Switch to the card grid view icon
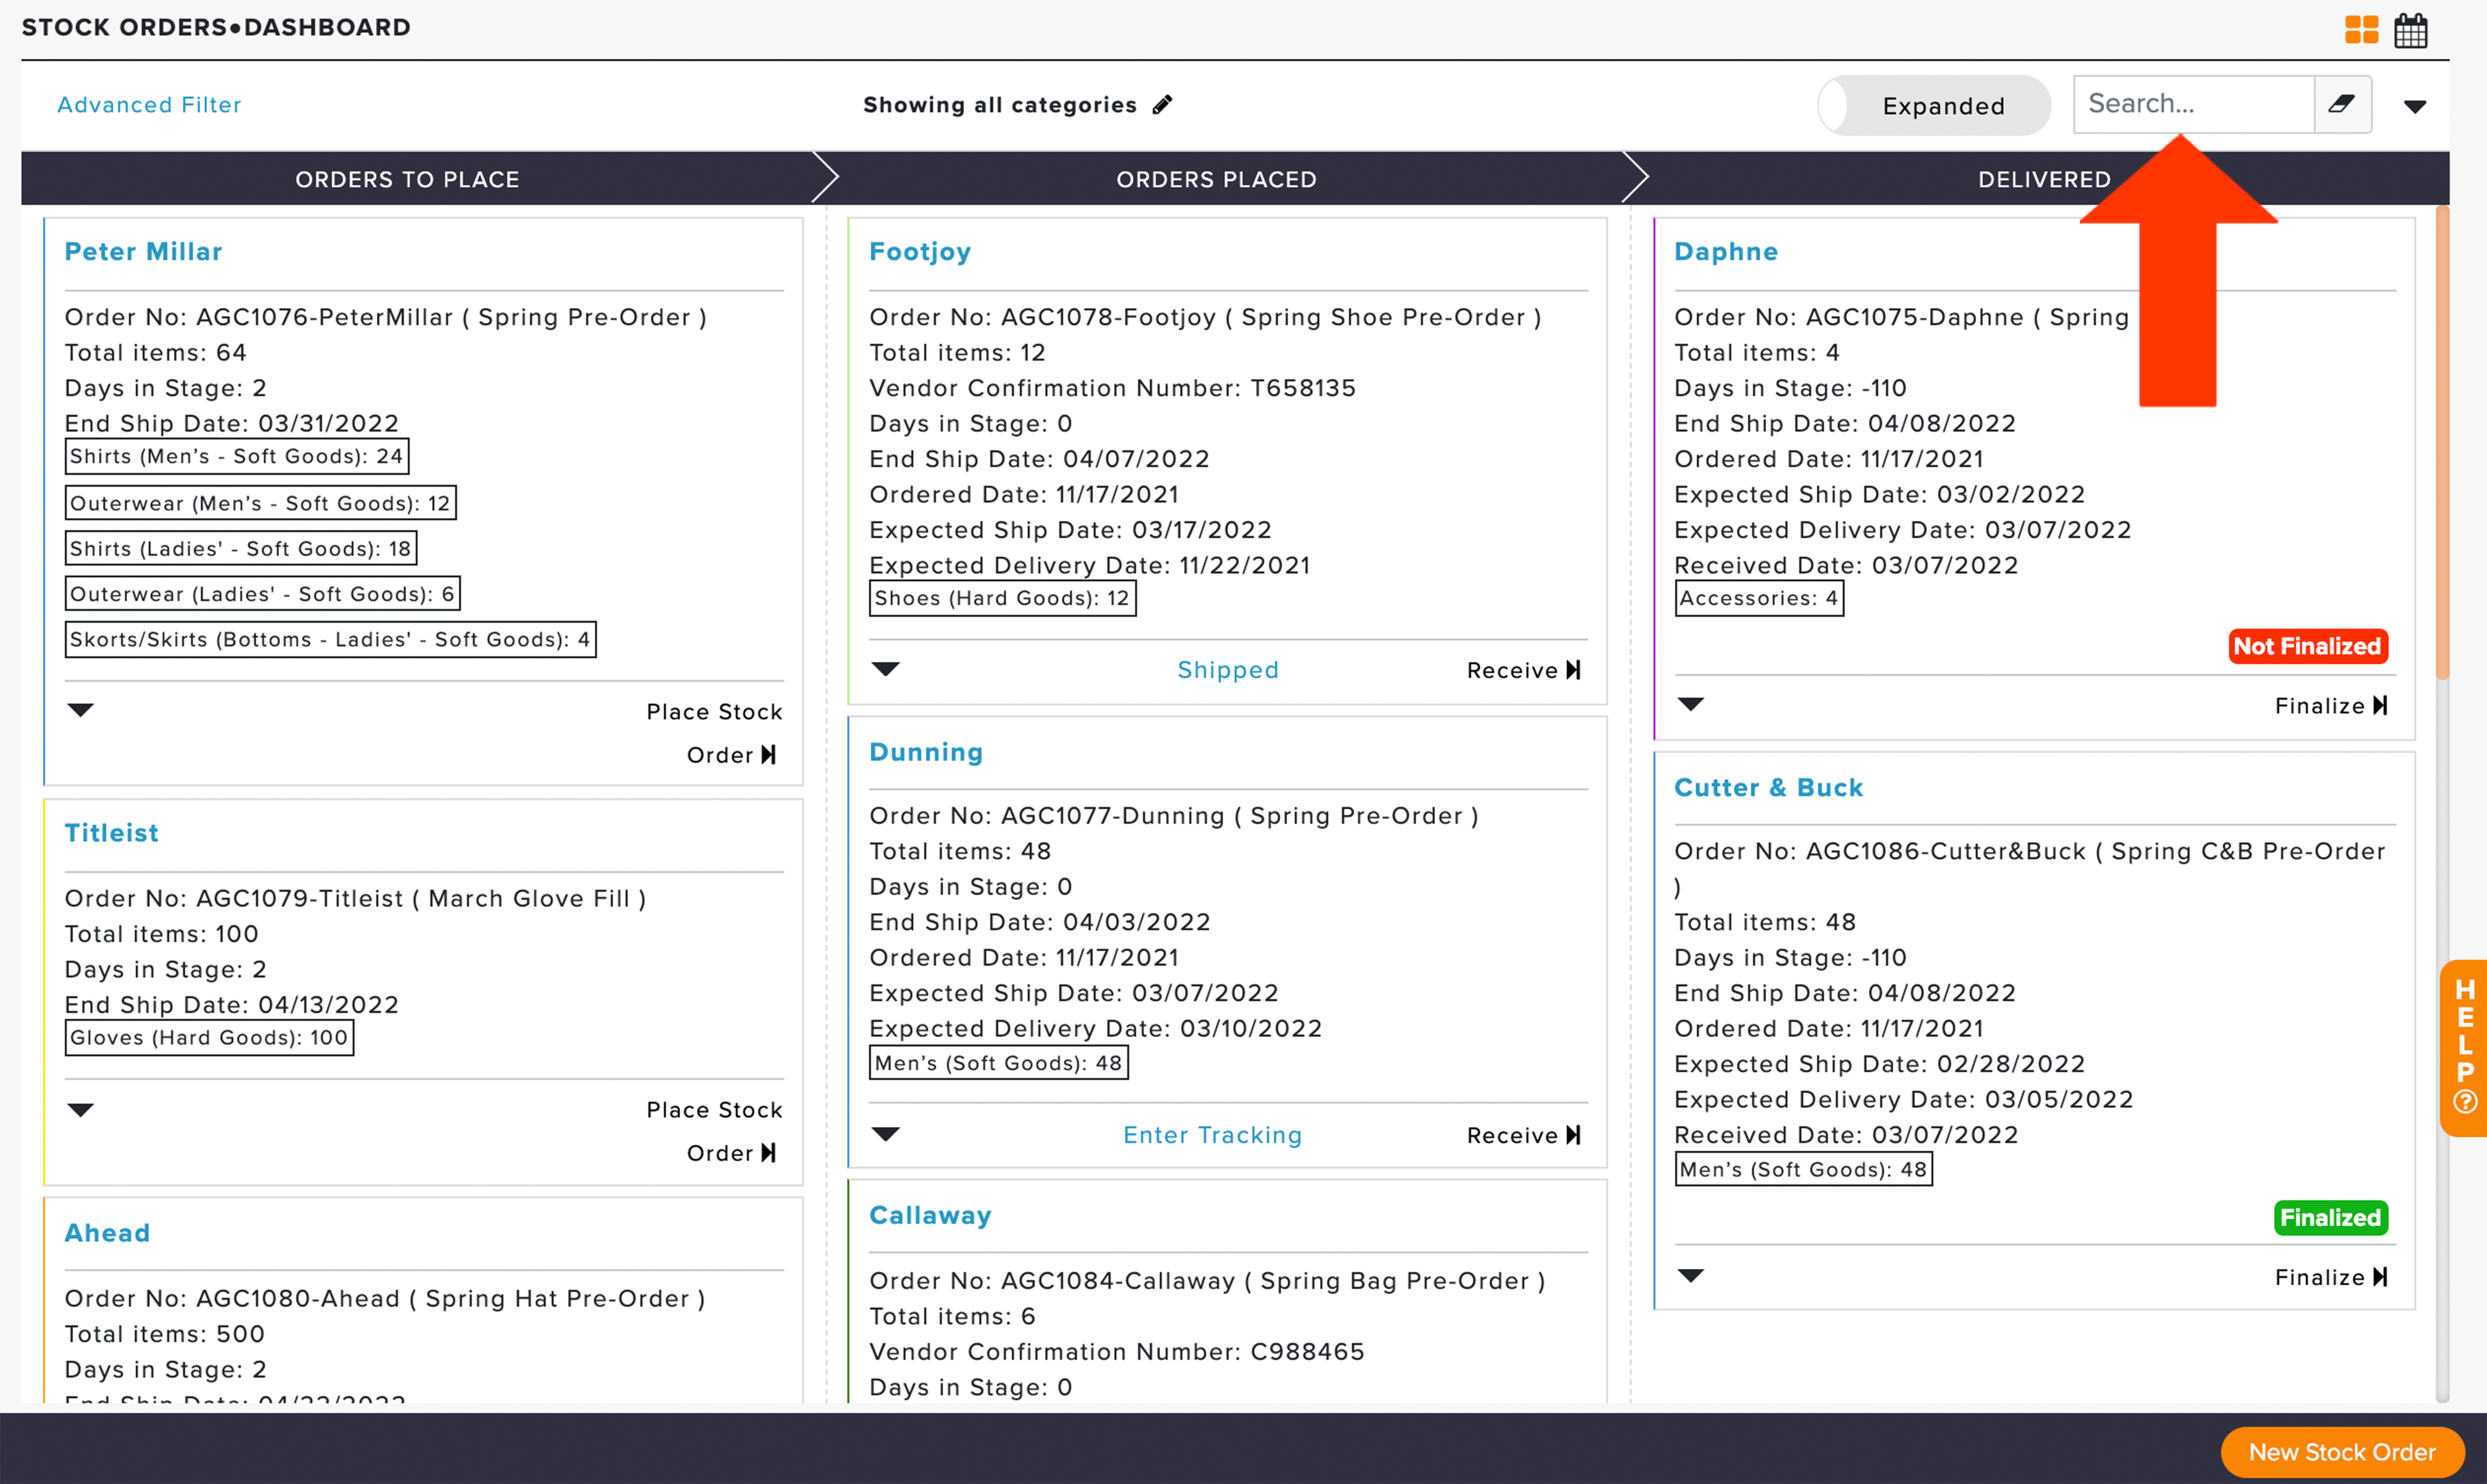The height and width of the screenshot is (1484, 2487). (2361, 30)
